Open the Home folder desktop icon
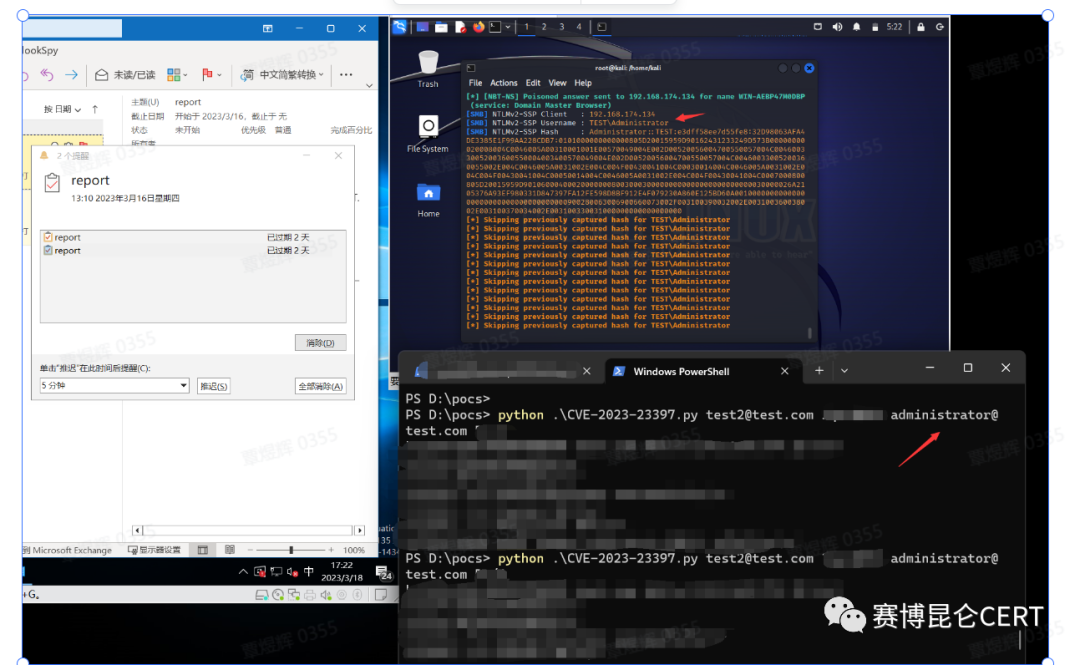 pos(428,200)
